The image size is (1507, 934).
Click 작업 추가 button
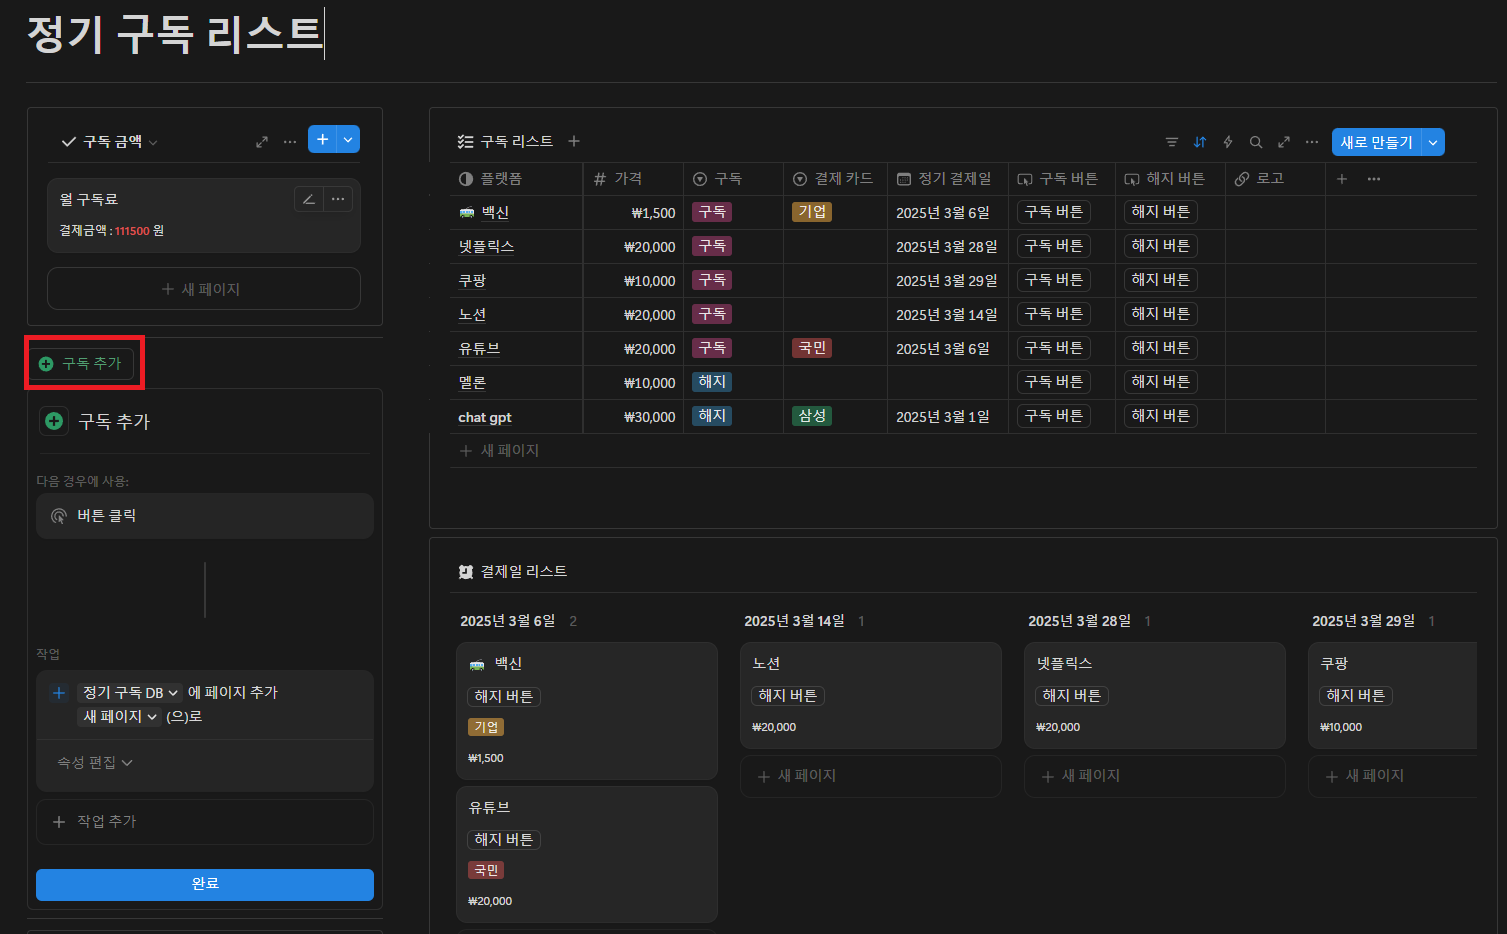tap(205, 822)
